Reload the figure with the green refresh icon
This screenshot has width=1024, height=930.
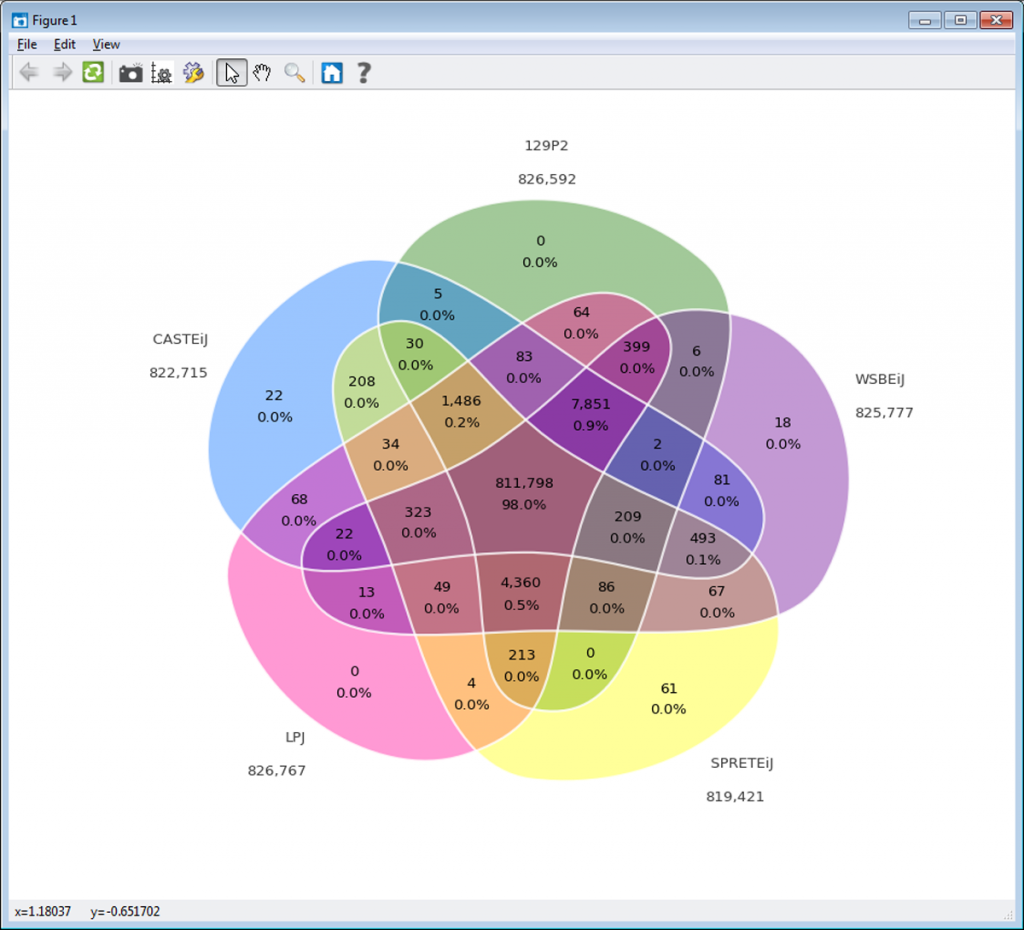pos(92,72)
